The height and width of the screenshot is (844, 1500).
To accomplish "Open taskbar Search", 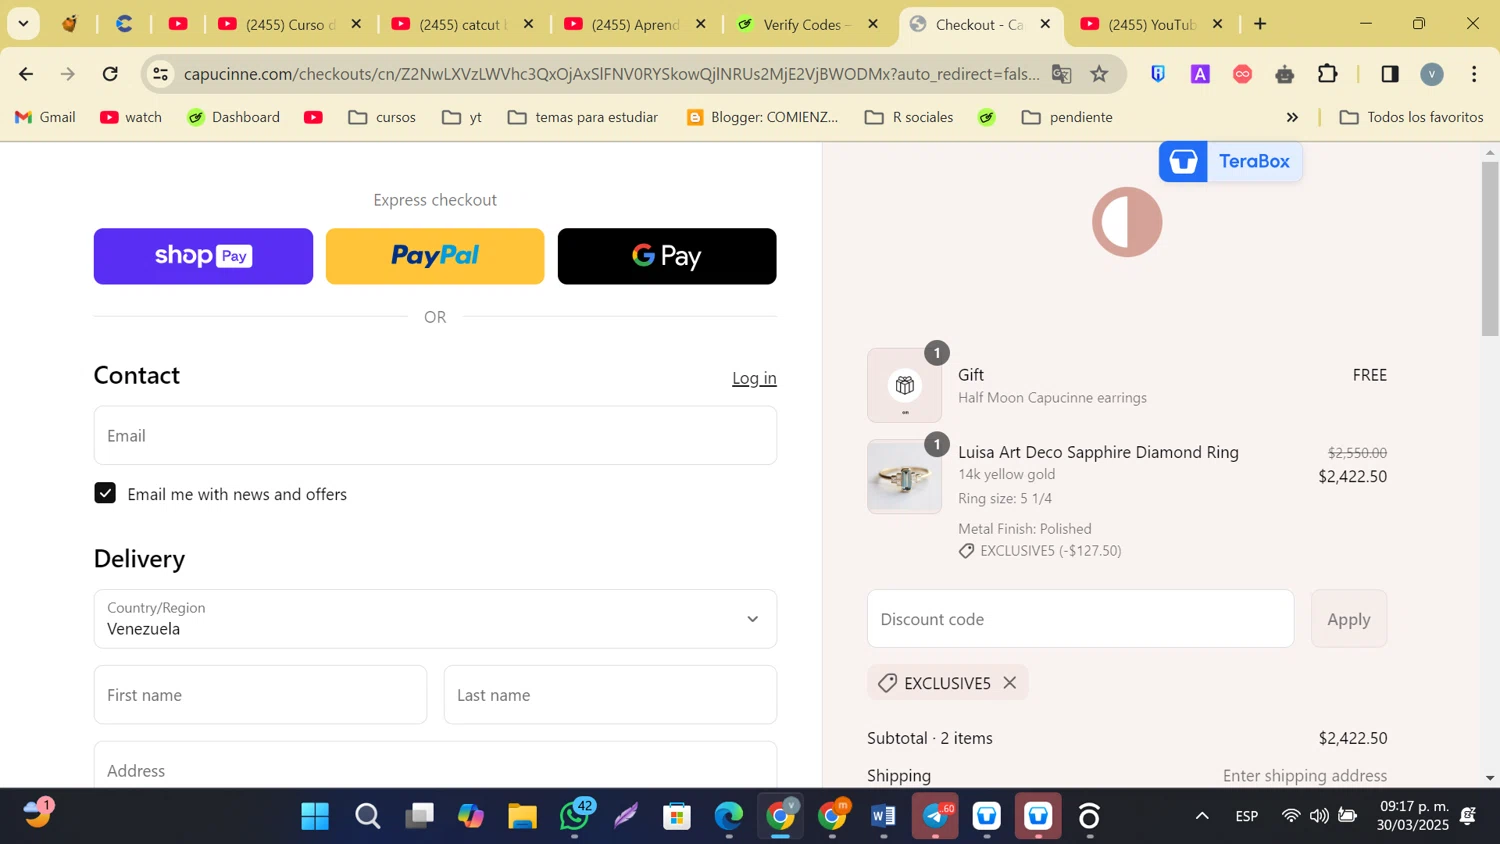I will click(x=367, y=817).
